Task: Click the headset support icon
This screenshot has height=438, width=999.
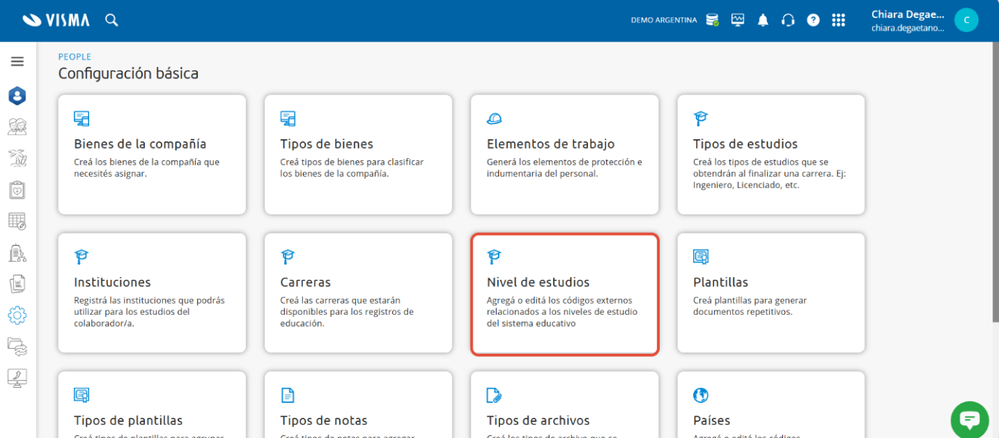Action: pyautogui.click(x=788, y=20)
